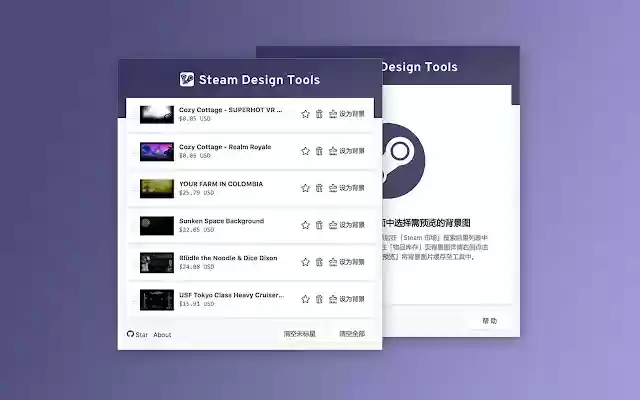Trash the YOUR FARM IN COLOMBIA entry
Viewport: 640px width, 400px height.
click(319, 188)
